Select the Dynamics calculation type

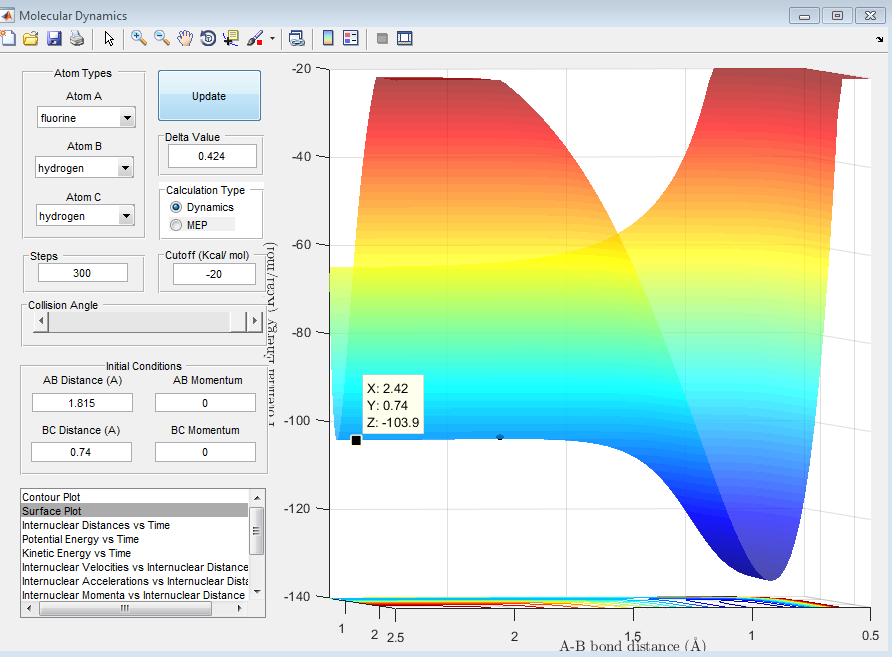(x=176, y=207)
